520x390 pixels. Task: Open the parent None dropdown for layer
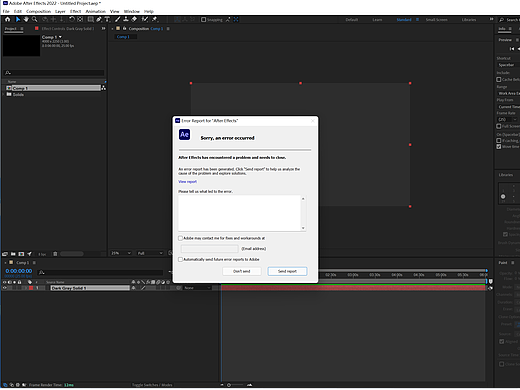tap(197, 288)
